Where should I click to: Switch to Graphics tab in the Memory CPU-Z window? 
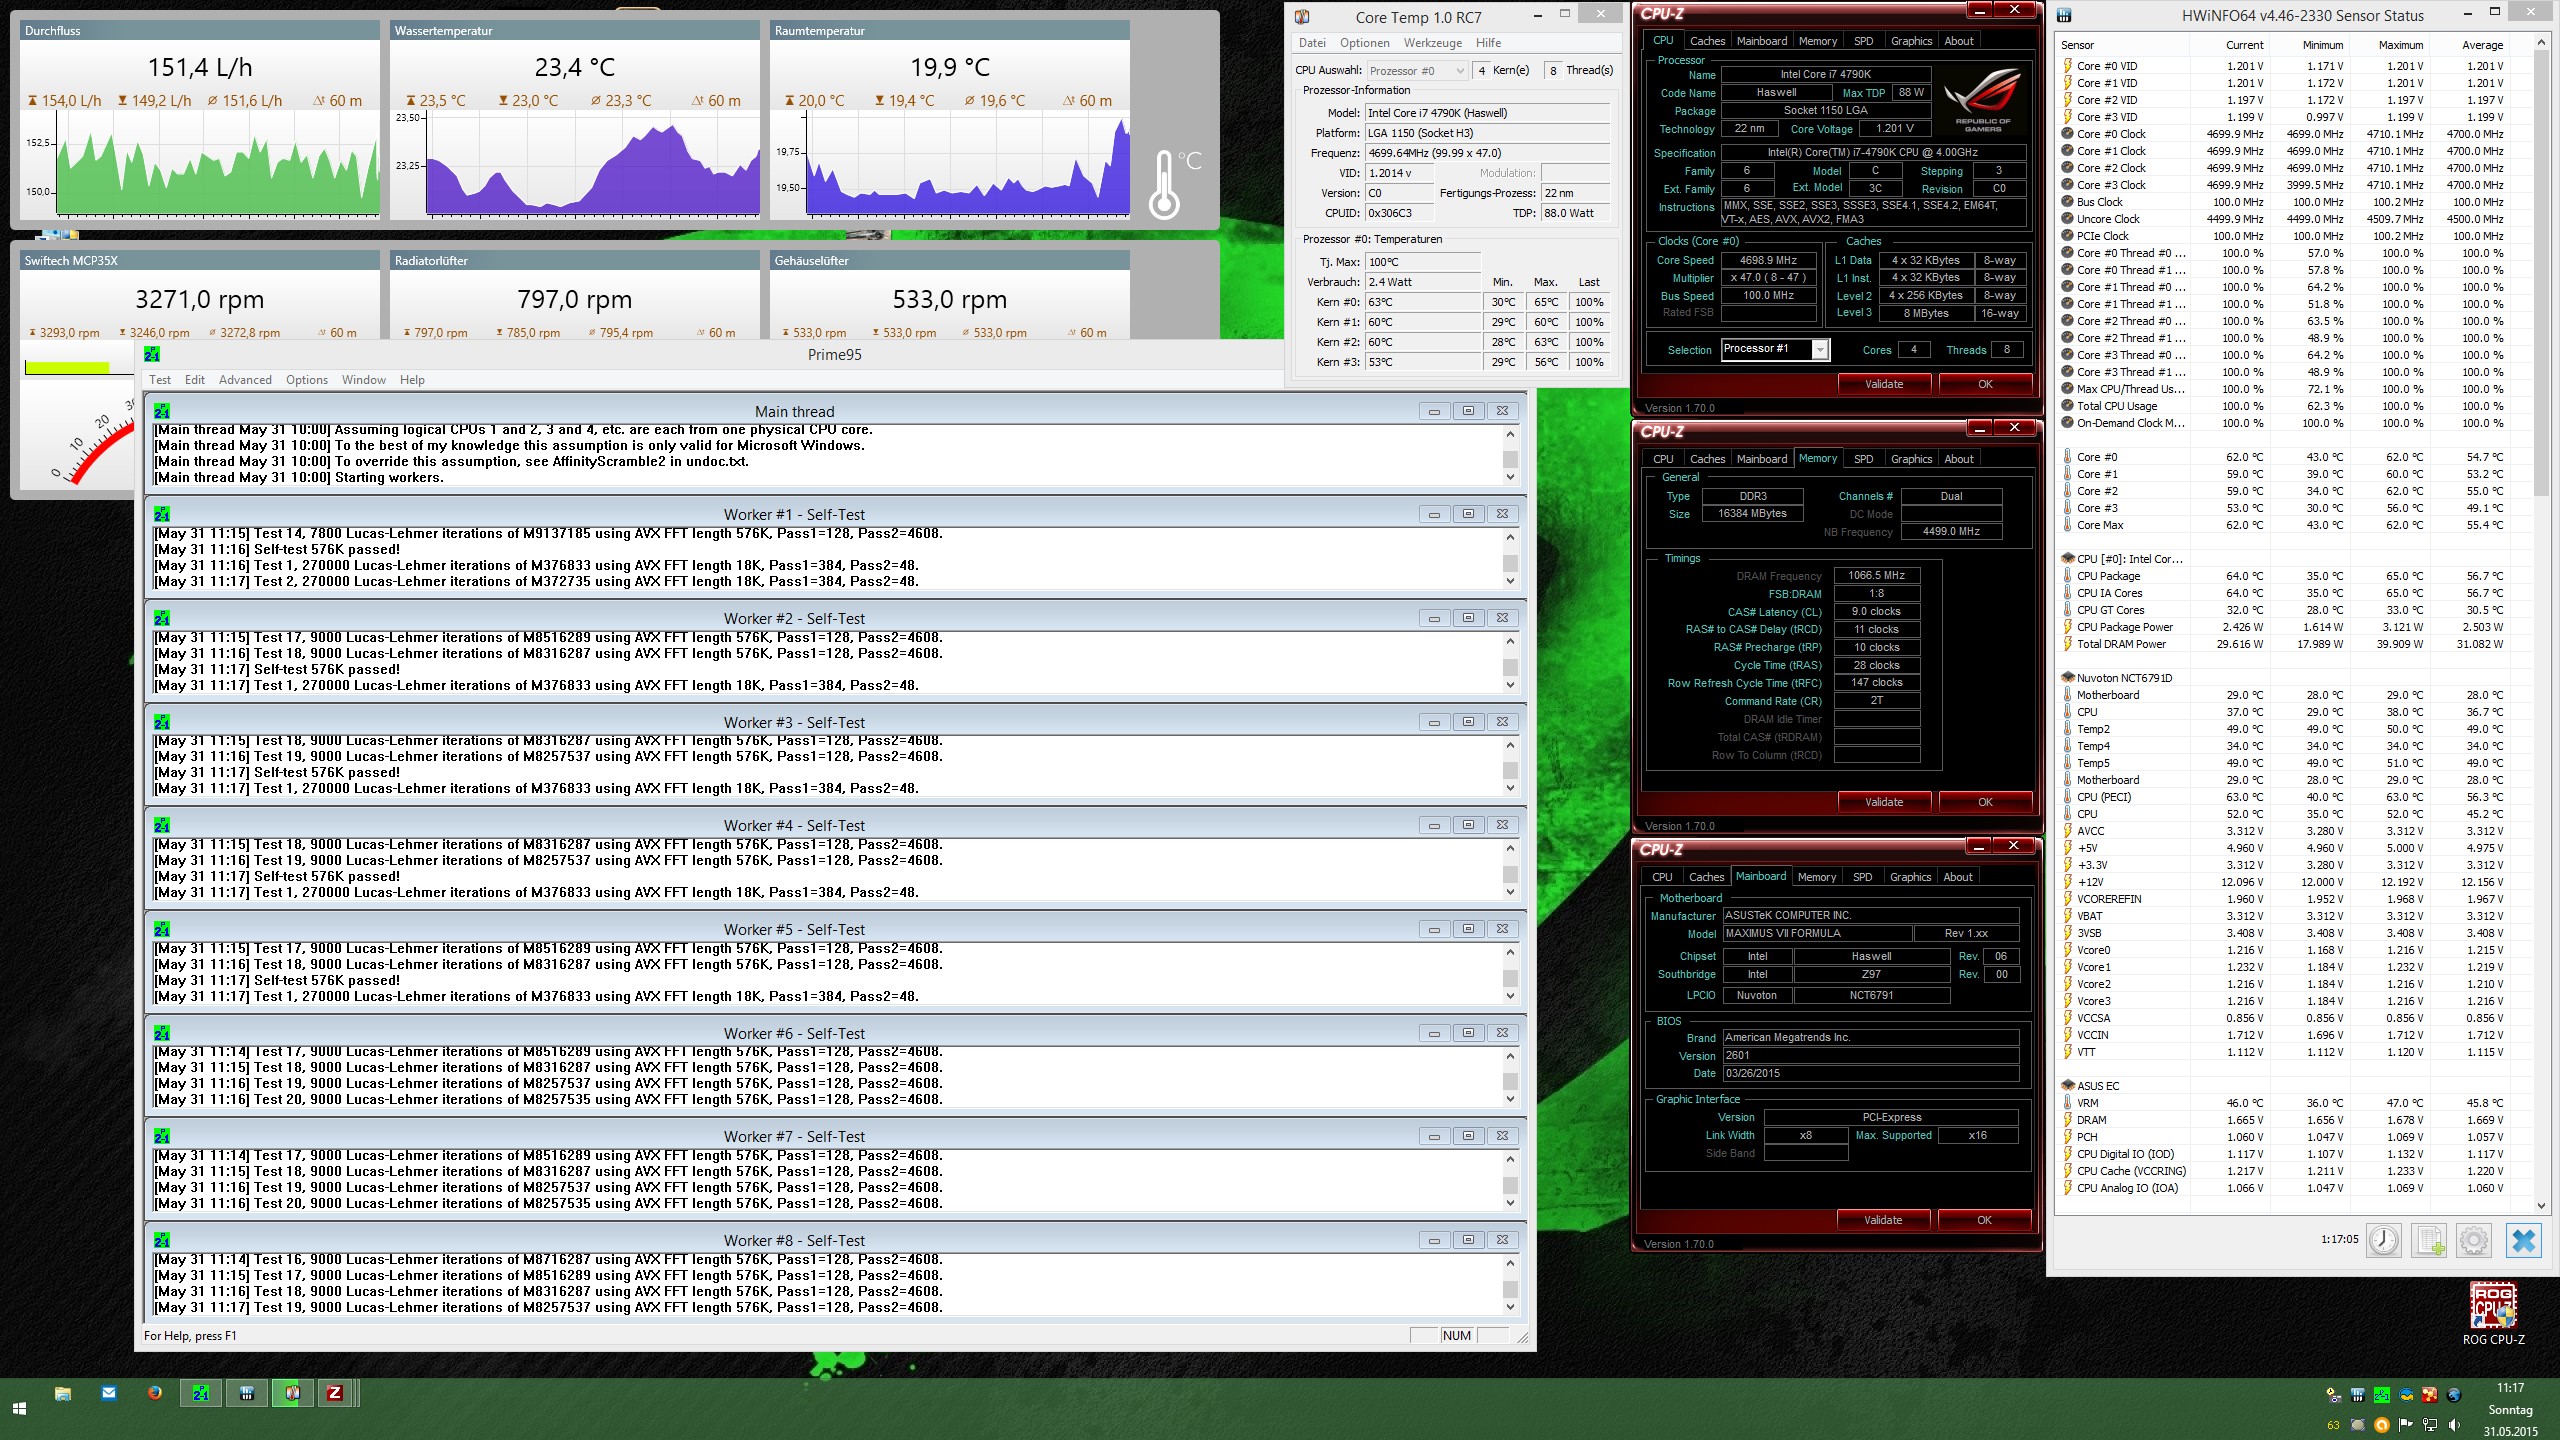1911,459
